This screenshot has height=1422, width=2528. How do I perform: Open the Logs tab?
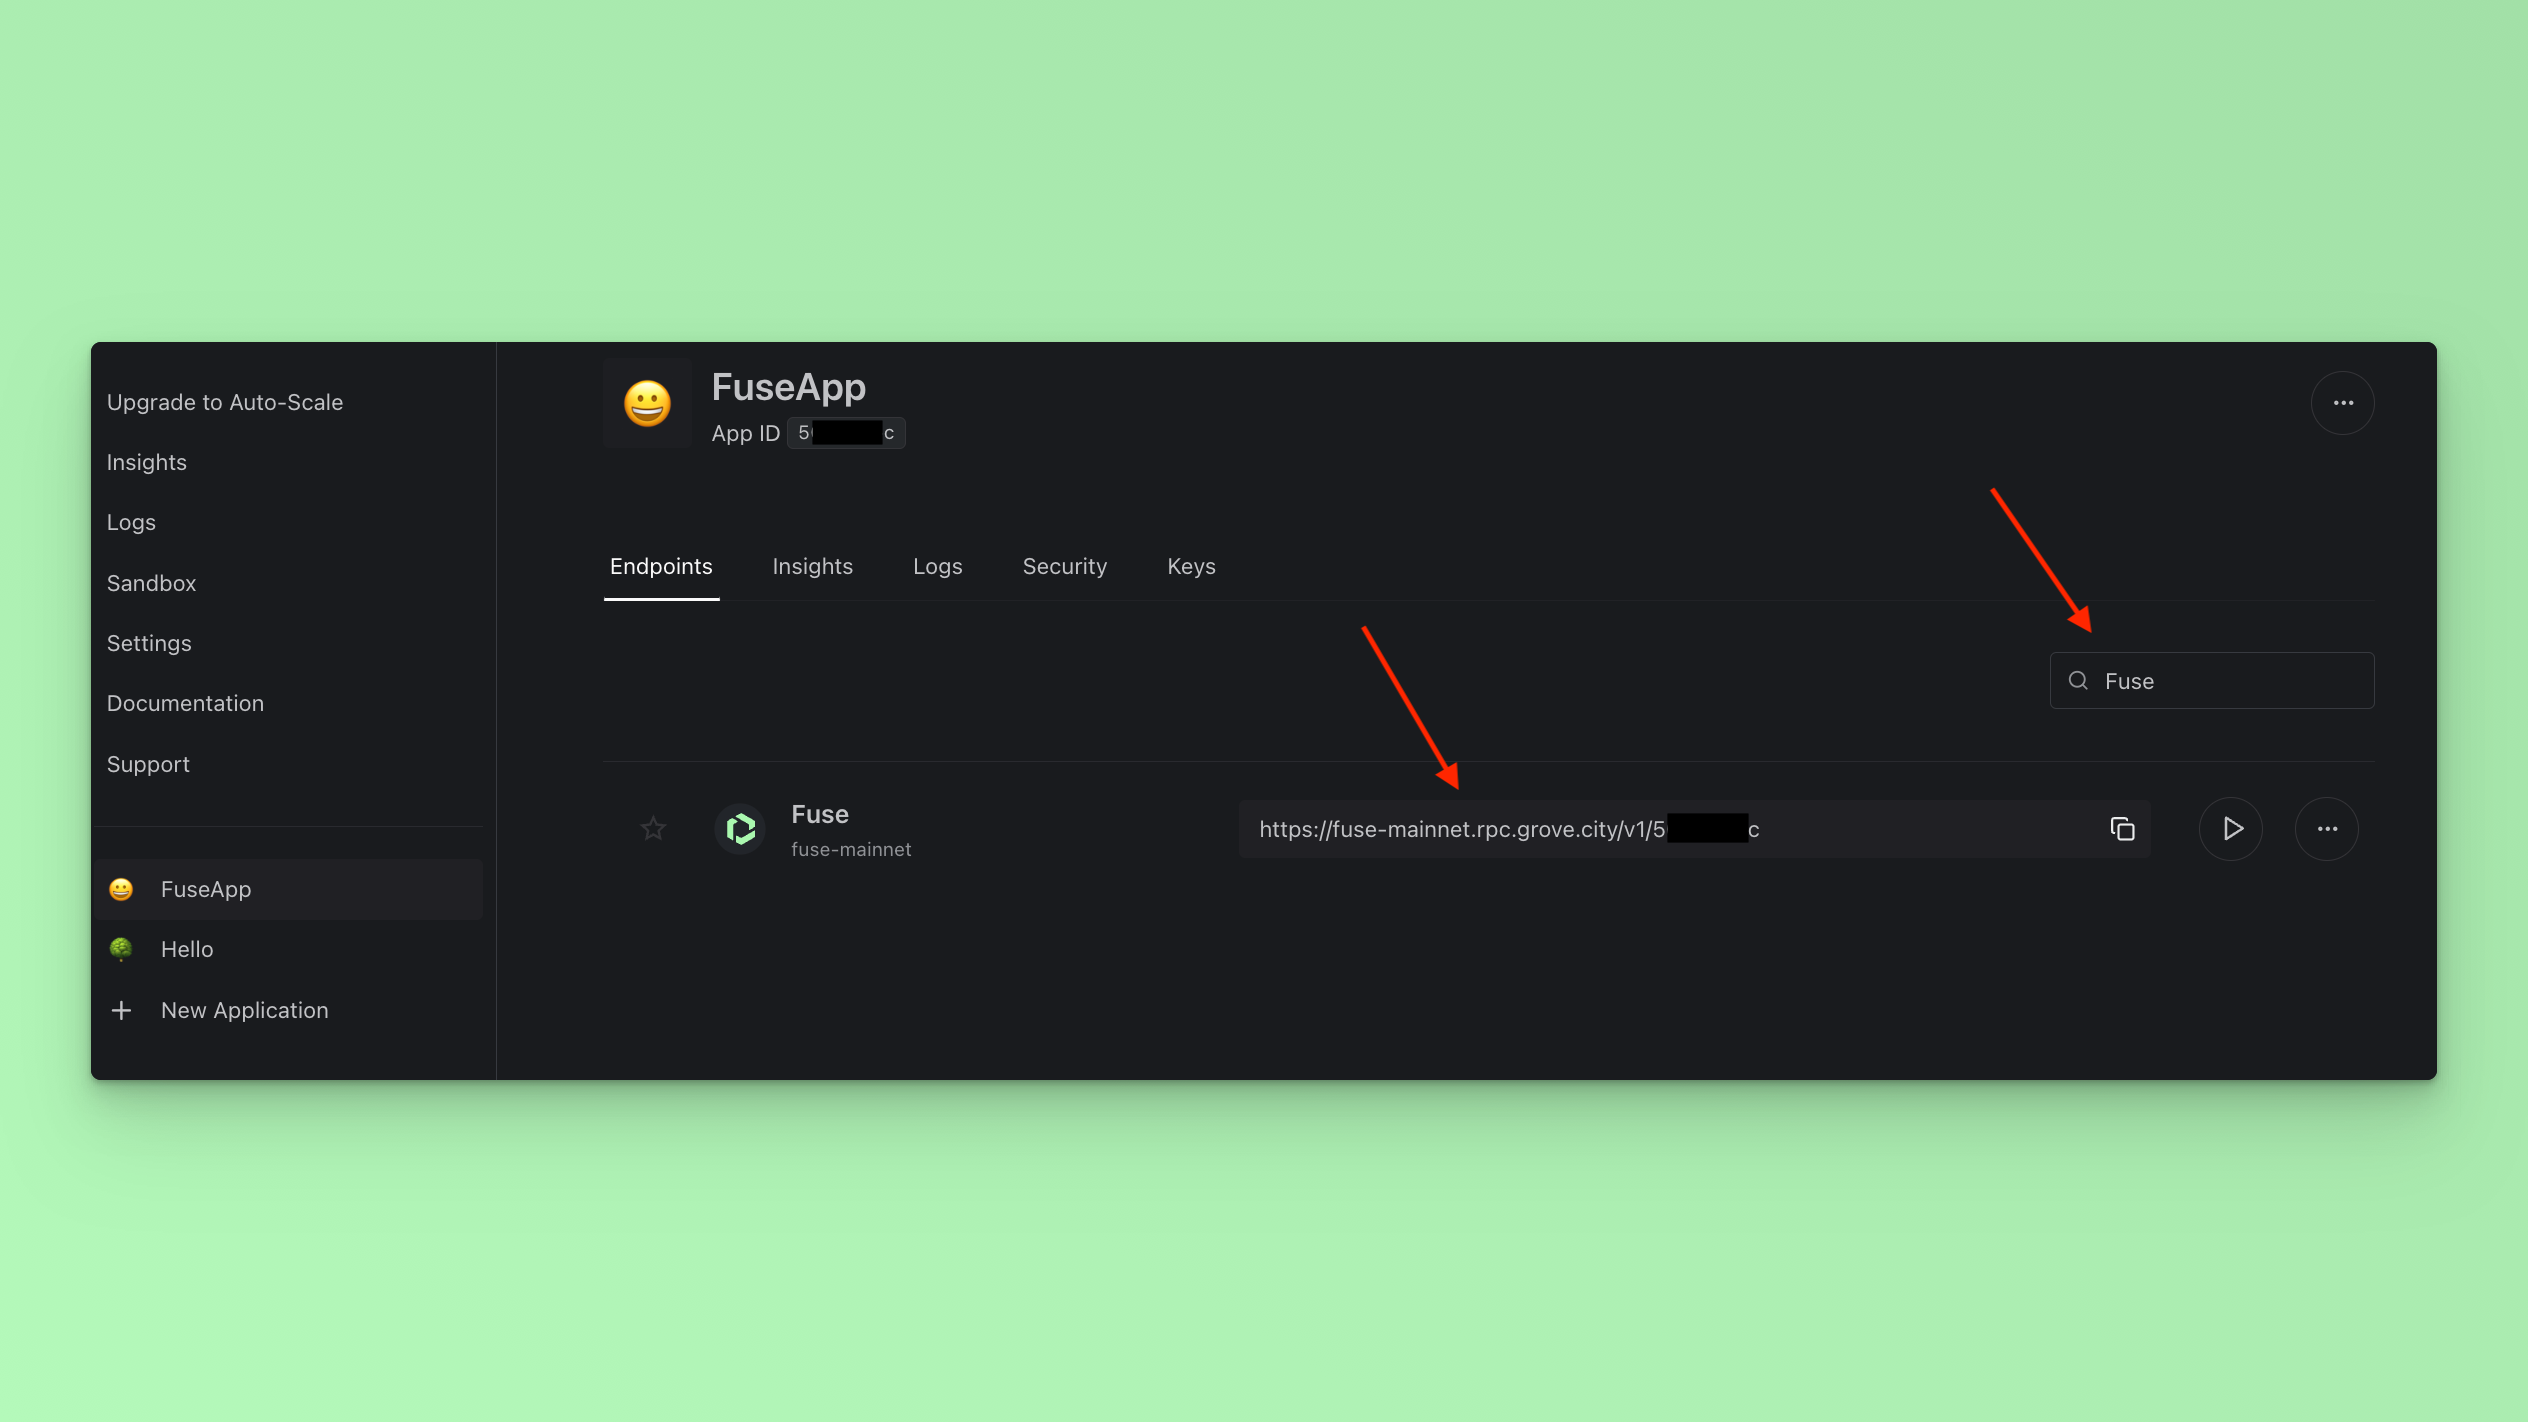(937, 567)
